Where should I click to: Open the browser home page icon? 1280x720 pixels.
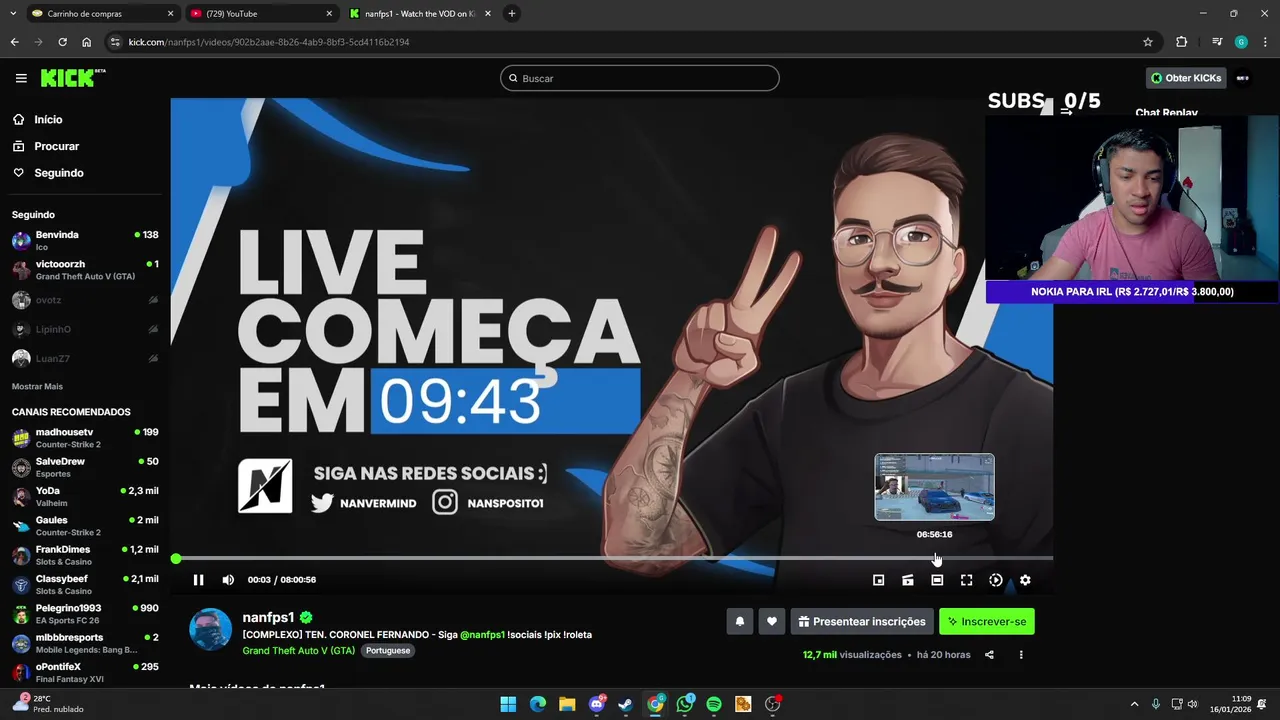pyautogui.click(x=86, y=42)
